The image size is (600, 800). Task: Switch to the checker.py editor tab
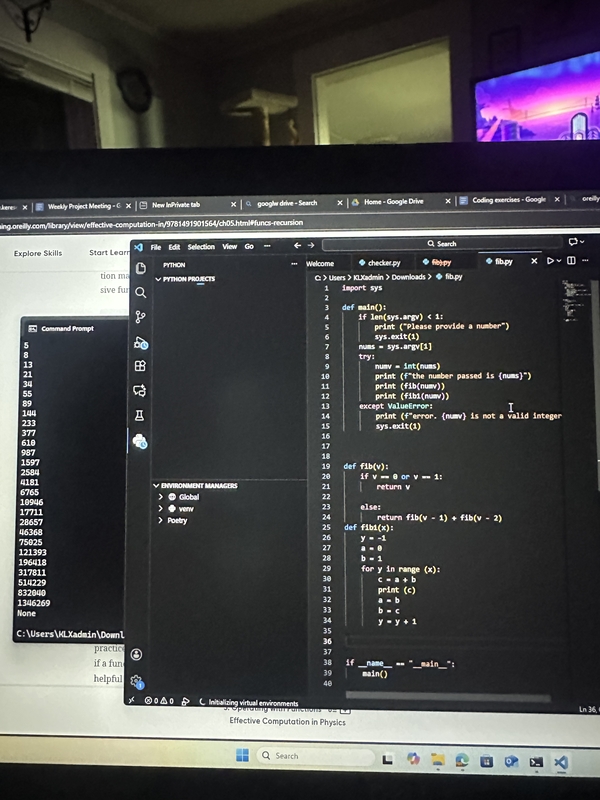click(x=378, y=262)
